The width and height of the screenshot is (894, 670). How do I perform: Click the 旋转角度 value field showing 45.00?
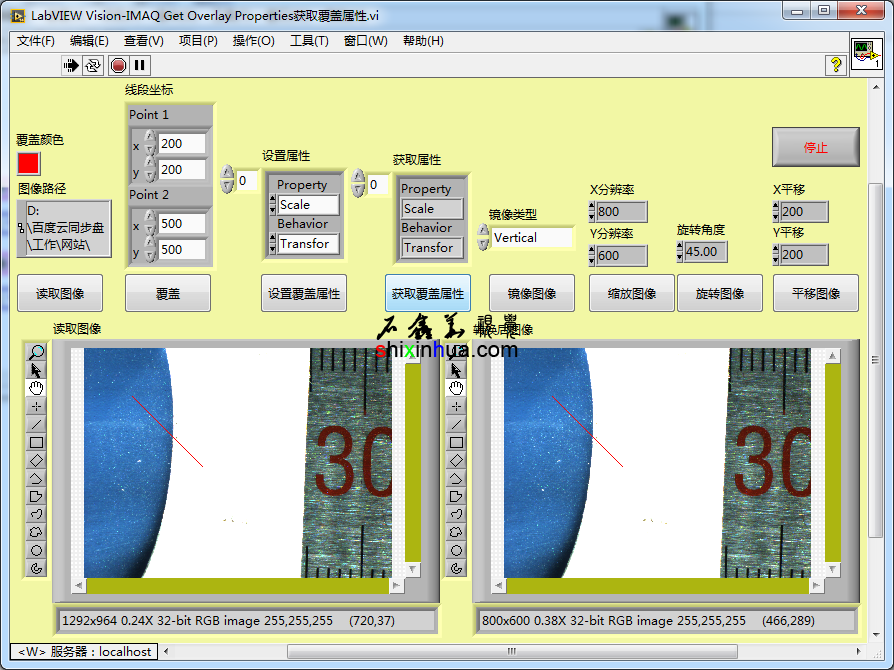point(704,252)
